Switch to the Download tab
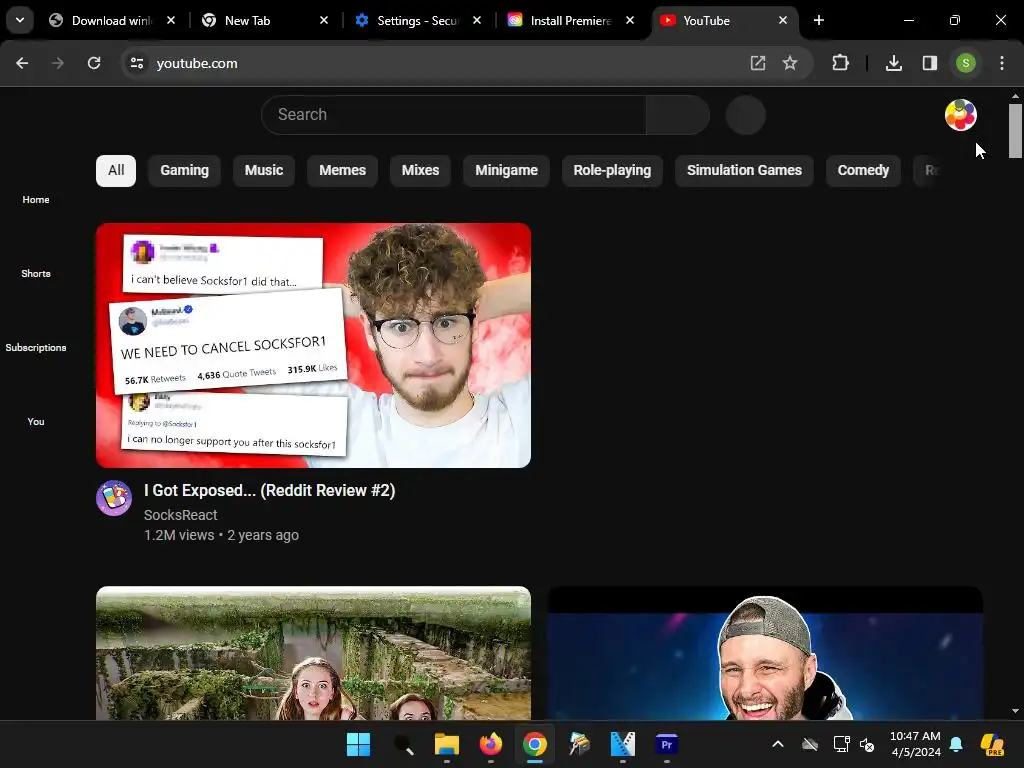The image size is (1024, 768). coord(112,20)
